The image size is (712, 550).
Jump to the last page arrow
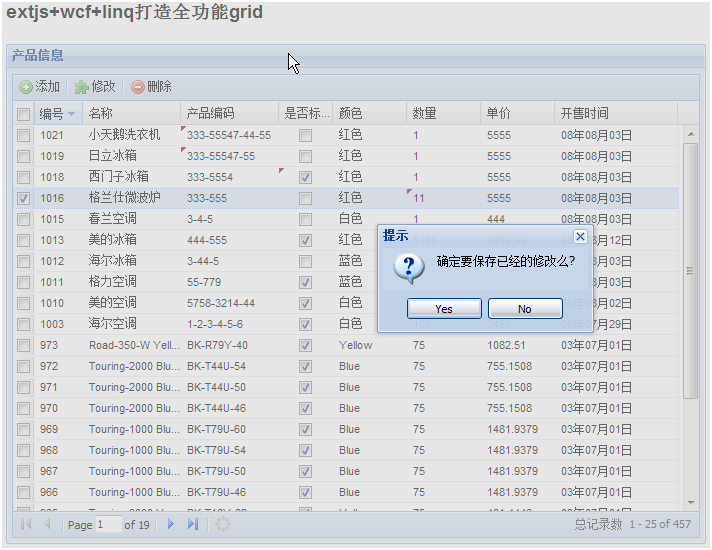pos(193,524)
